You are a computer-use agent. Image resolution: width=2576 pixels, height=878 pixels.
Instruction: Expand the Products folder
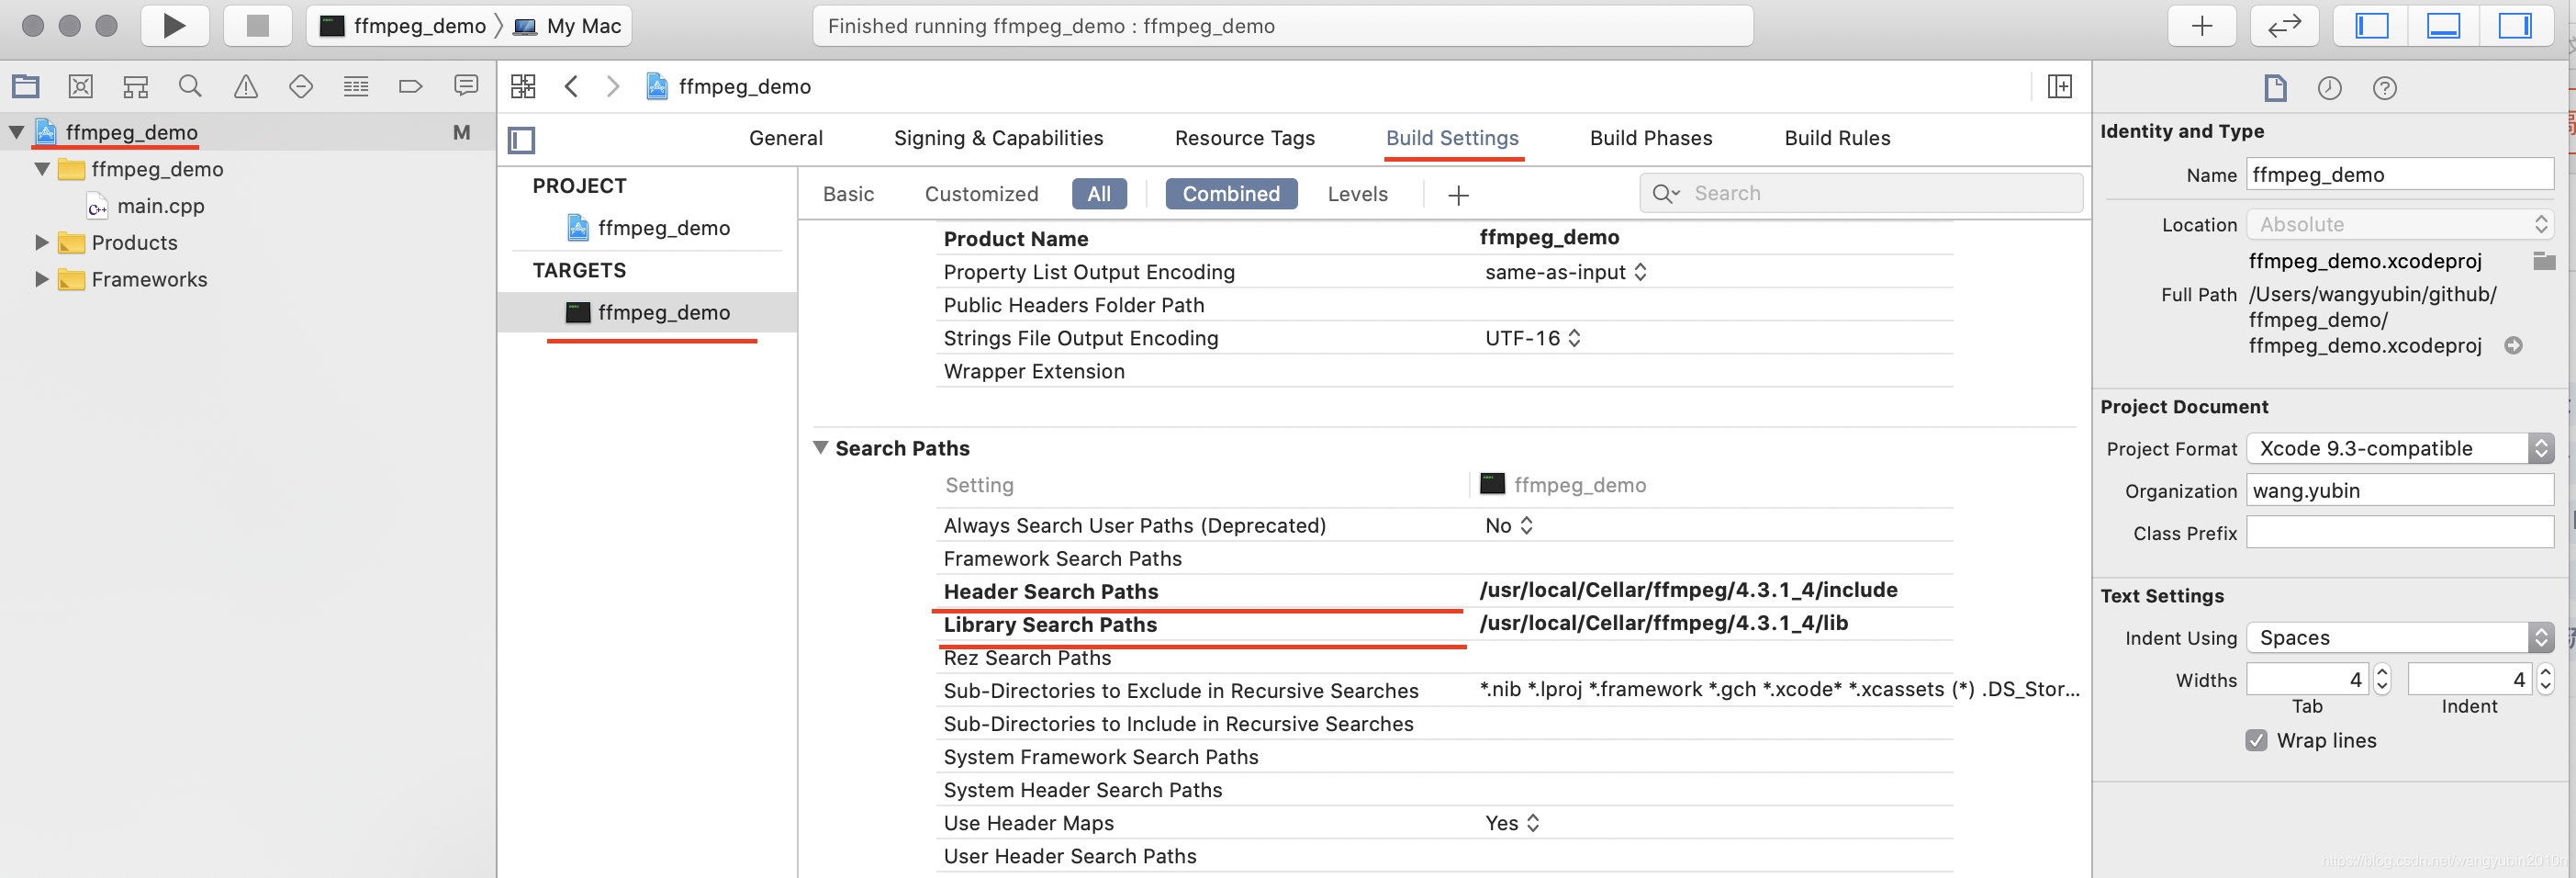click(x=42, y=242)
